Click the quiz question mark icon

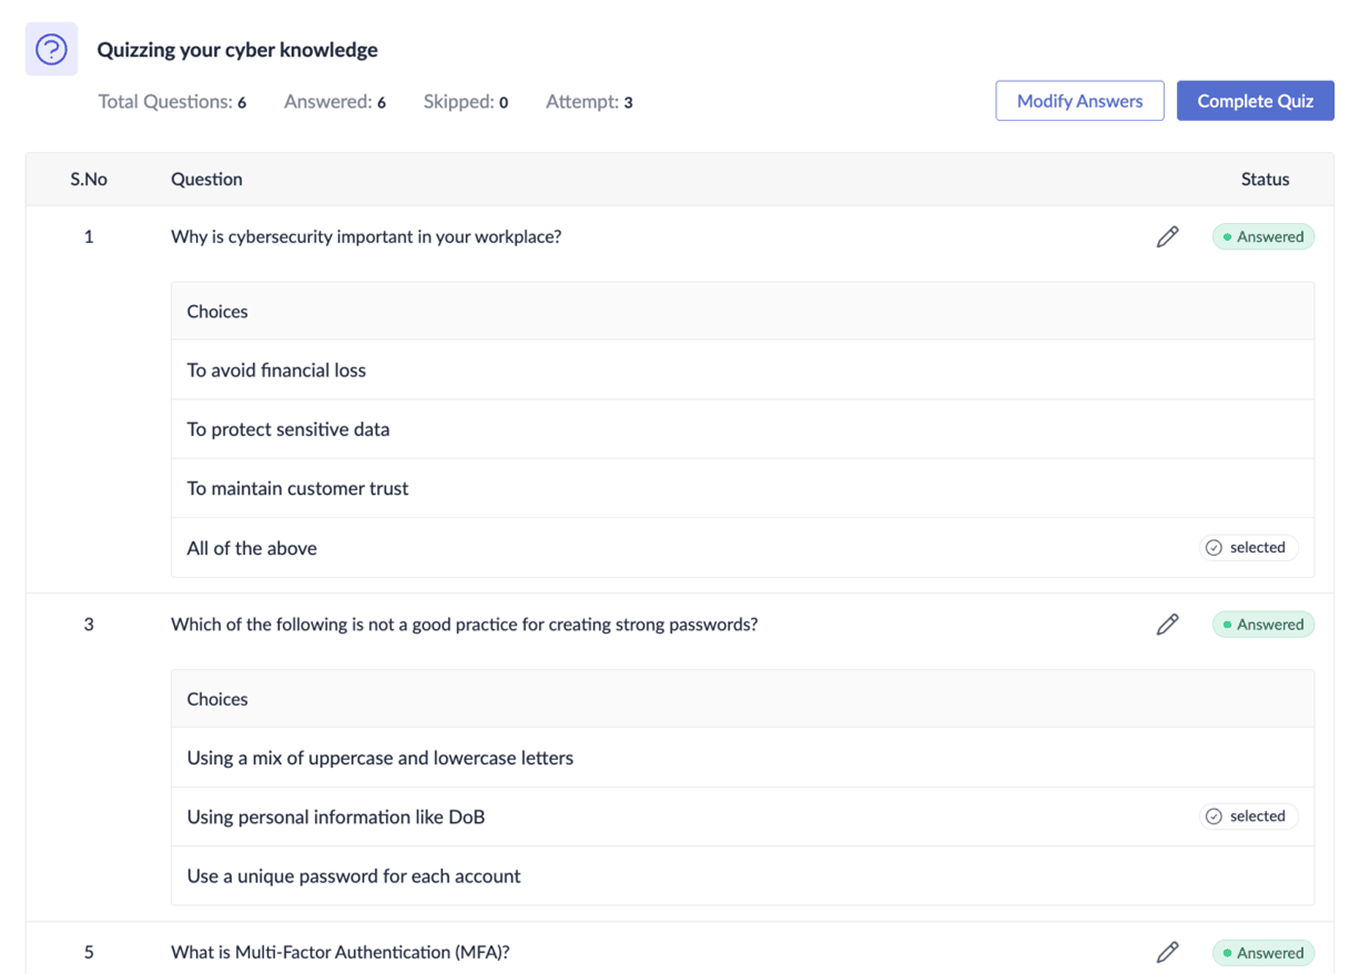coord(51,48)
